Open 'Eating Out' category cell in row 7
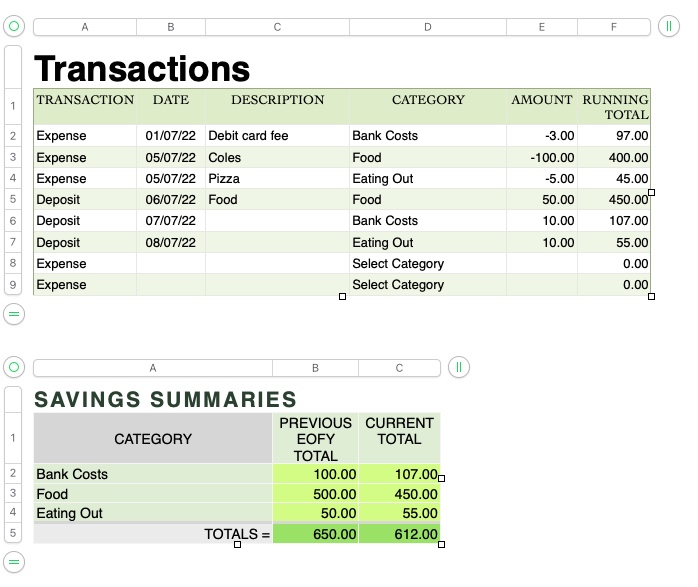Screen dimensions: 698x587 (x=428, y=243)
